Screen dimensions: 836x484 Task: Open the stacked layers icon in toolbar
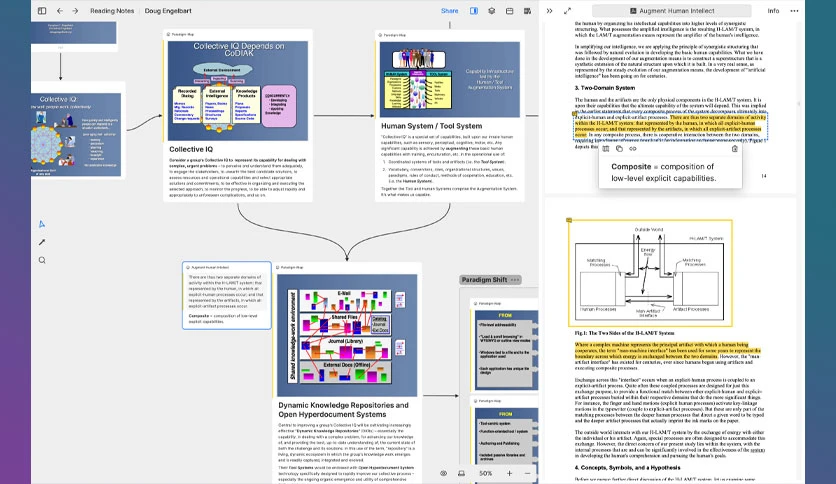click(492, 11)
